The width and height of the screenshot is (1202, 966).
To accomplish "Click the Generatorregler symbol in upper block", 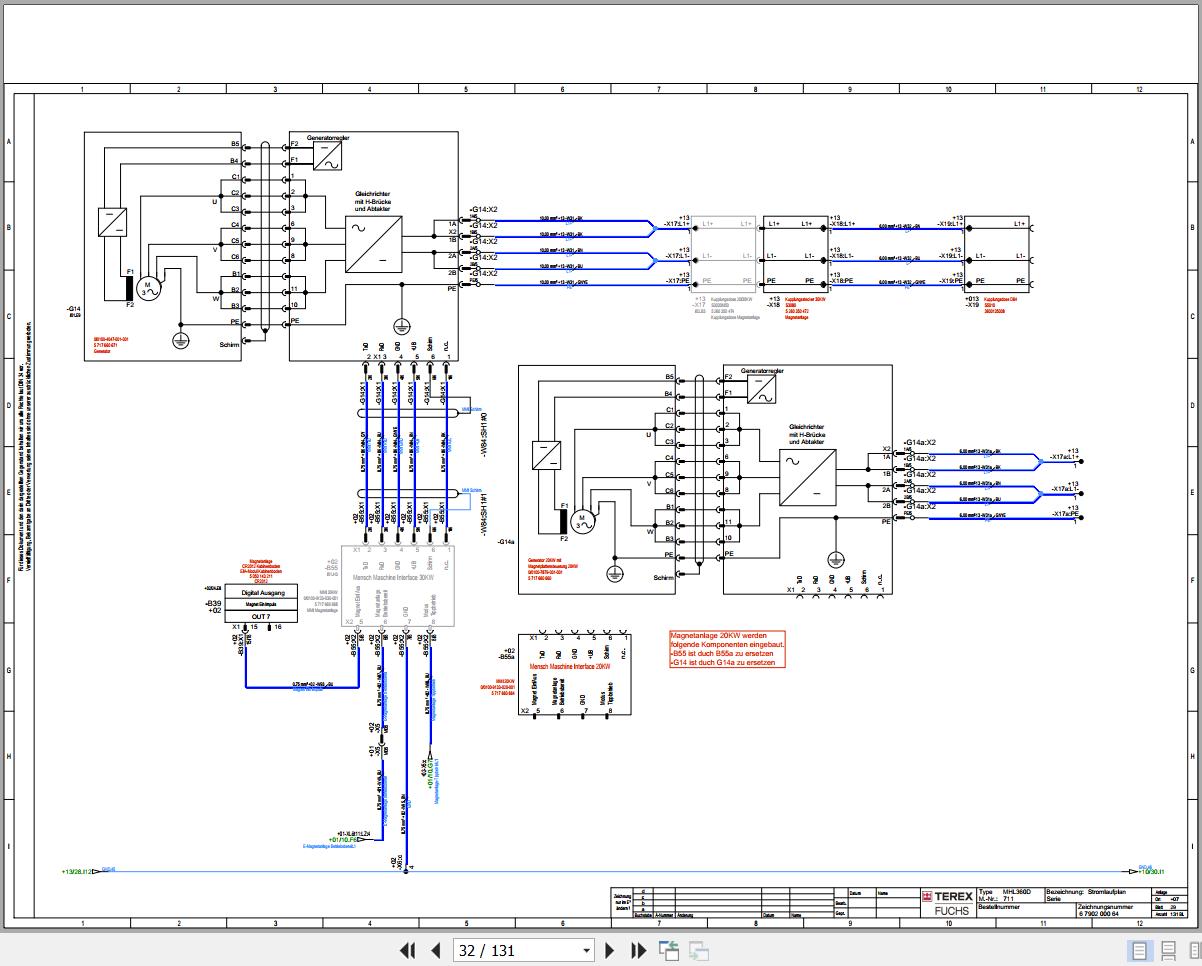I will tap(328, 155).
